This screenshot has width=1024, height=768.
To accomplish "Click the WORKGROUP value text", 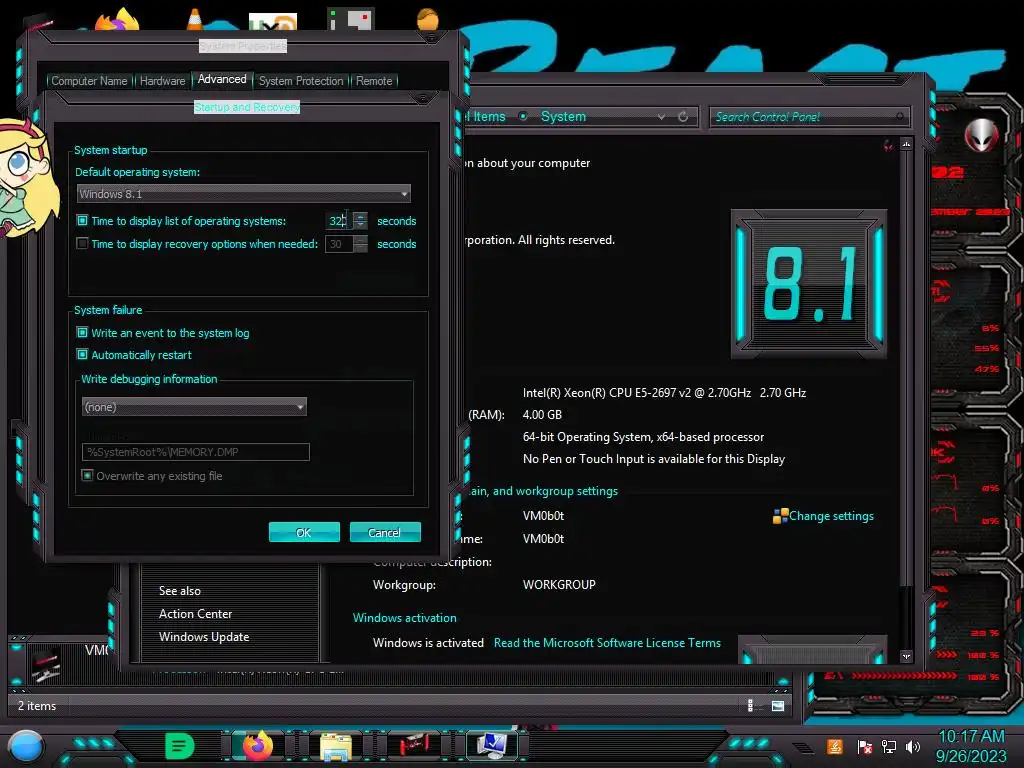I will [559, 584].
